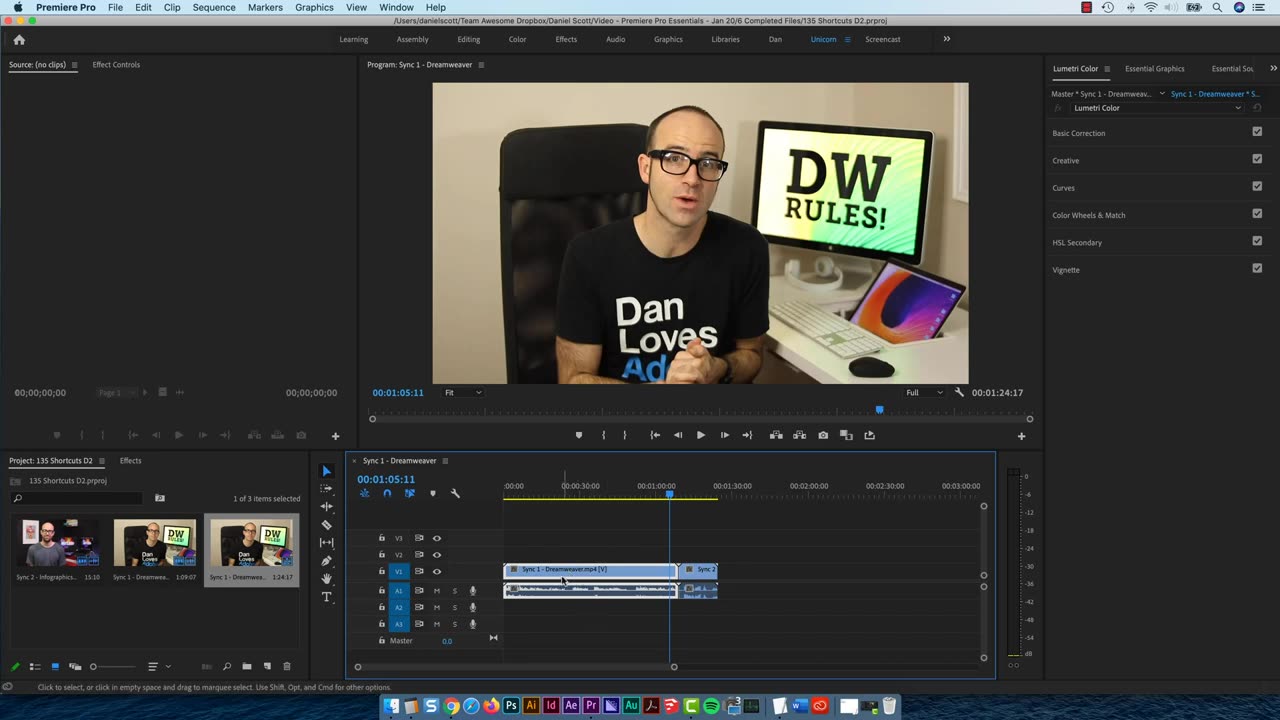This screenshot has height=720, width=1280.
Task: Switch project panel to freeform view
Action: (x=75, y=666)
